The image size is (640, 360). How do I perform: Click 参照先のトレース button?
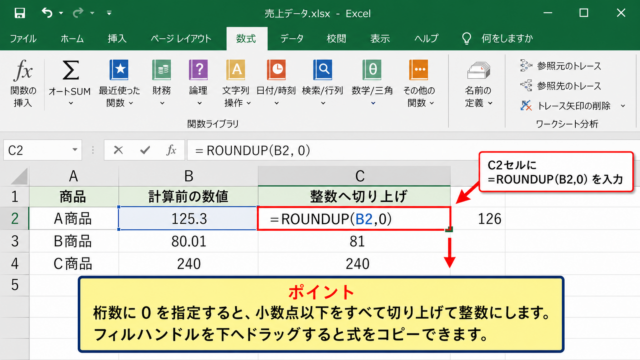pos(560,86)
